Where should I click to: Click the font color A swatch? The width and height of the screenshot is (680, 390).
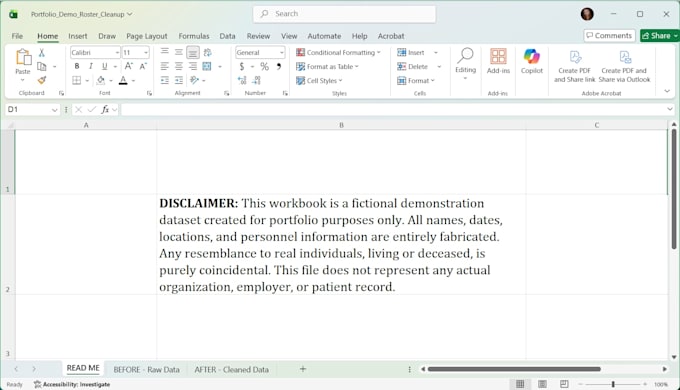[123, 80]
